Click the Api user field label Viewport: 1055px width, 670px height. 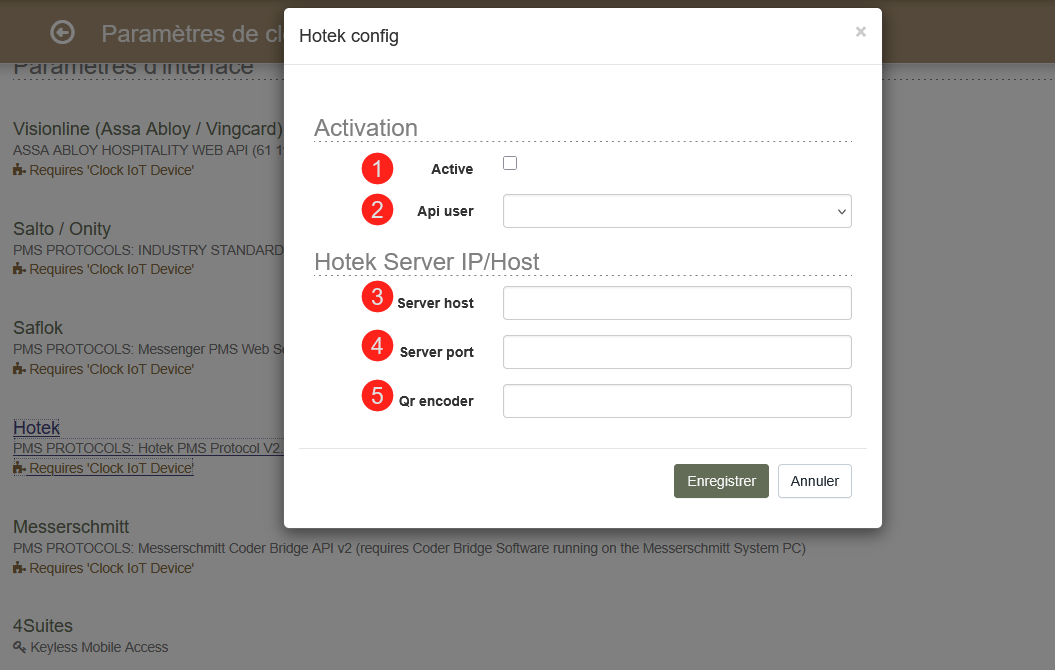[x=445, y=211]
